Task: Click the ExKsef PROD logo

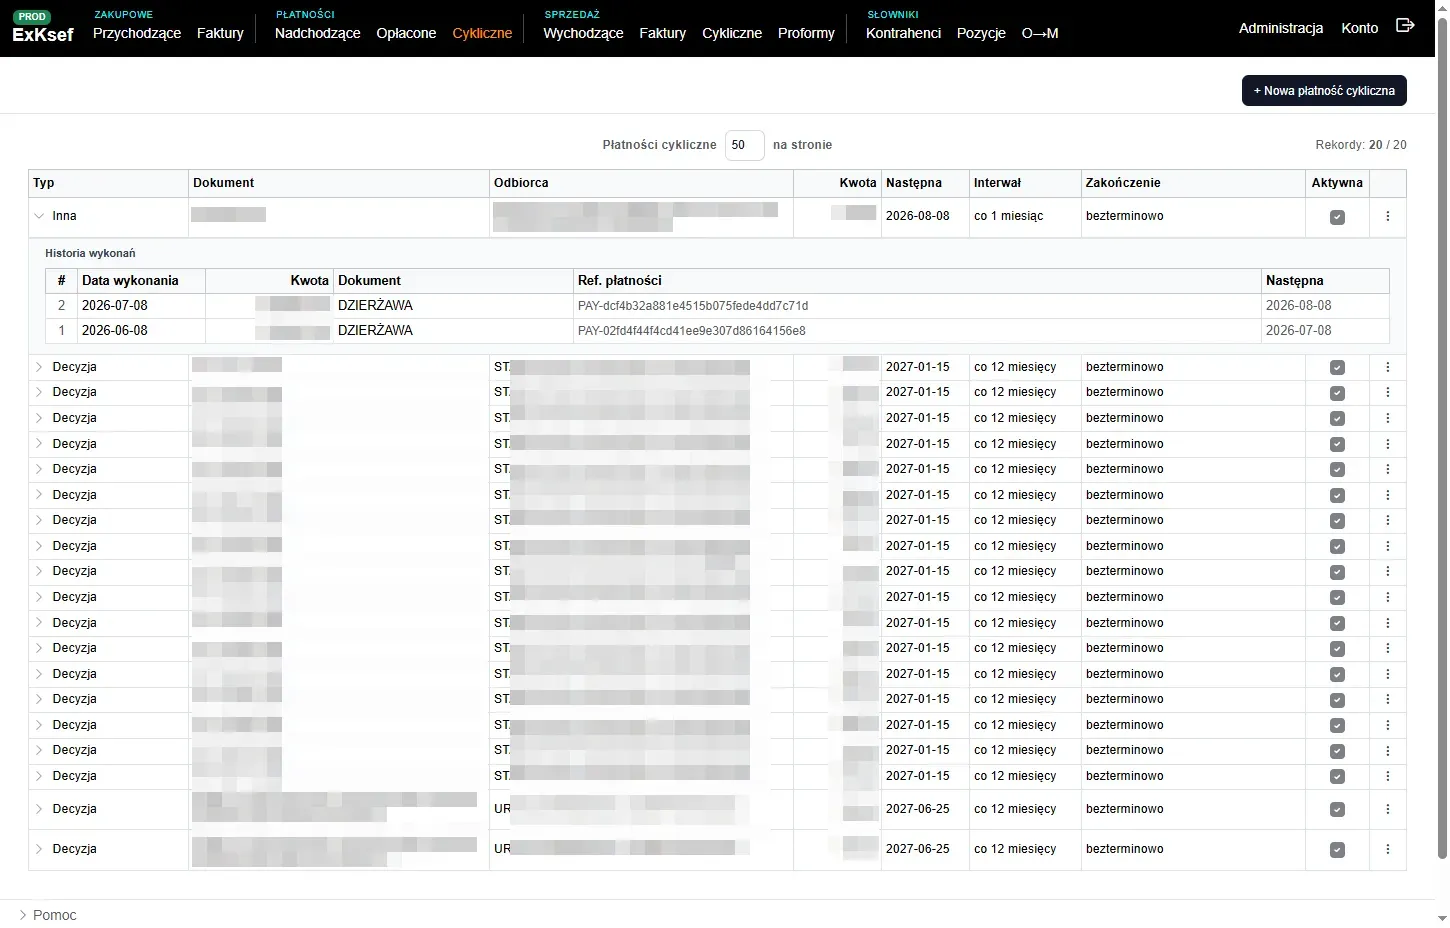Action: tap(43, 28)
